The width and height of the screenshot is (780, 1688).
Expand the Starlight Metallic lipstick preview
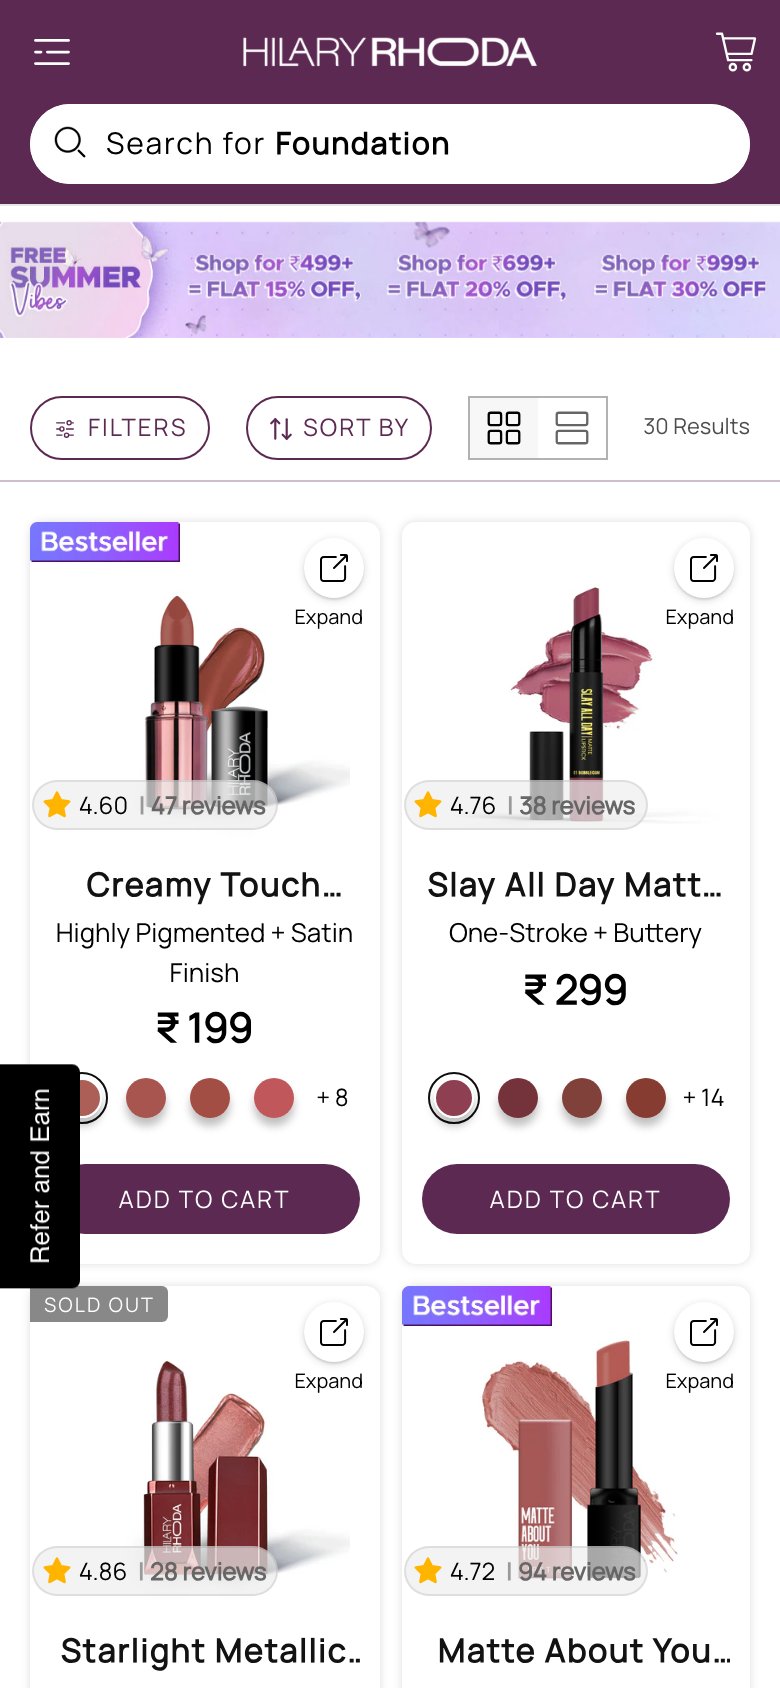[333, 1332]
